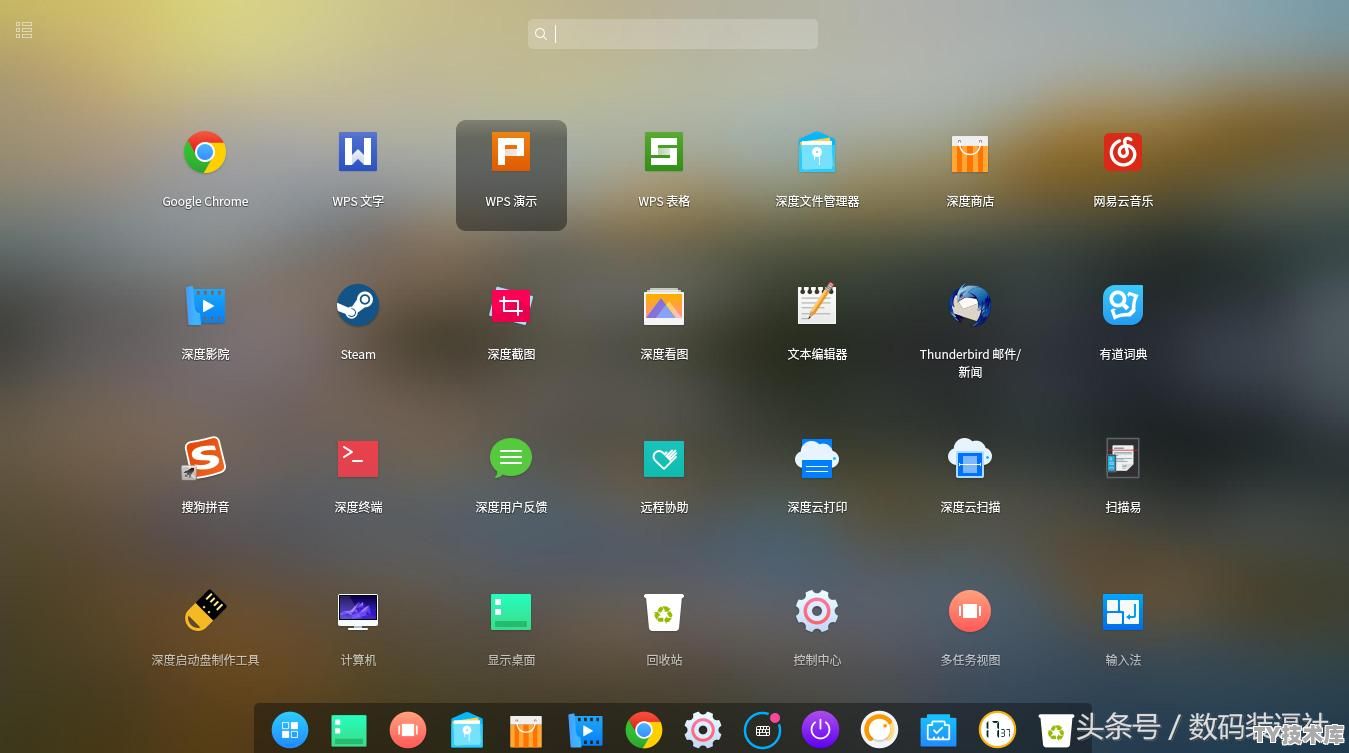Open the Deepin store from the dock
1349x753 pixels.
526,730
